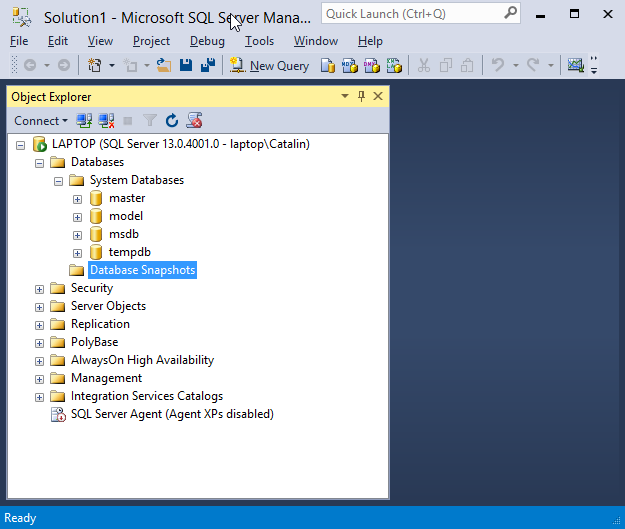Click the Database Engine Query icon

point(328,66)
